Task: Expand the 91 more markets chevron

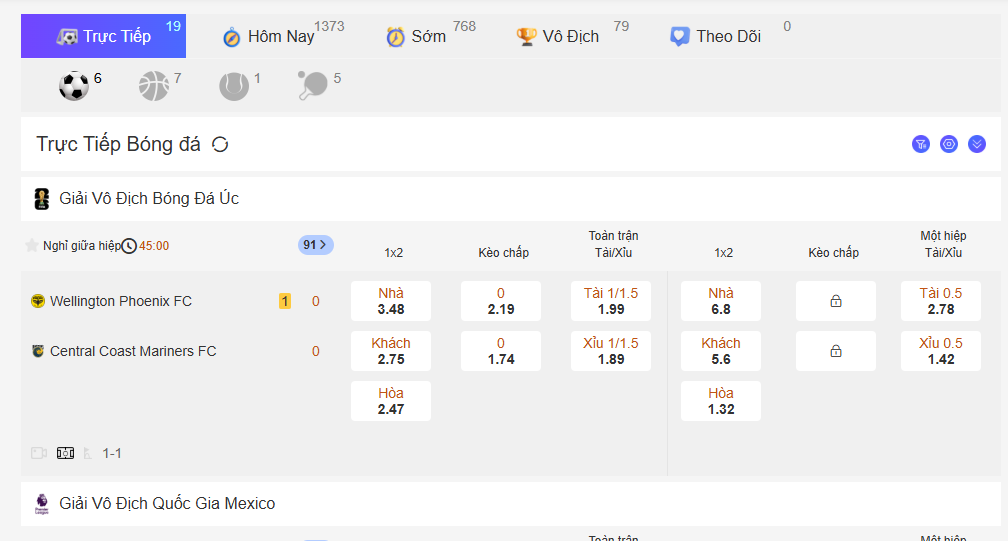Action: (316, 245)
